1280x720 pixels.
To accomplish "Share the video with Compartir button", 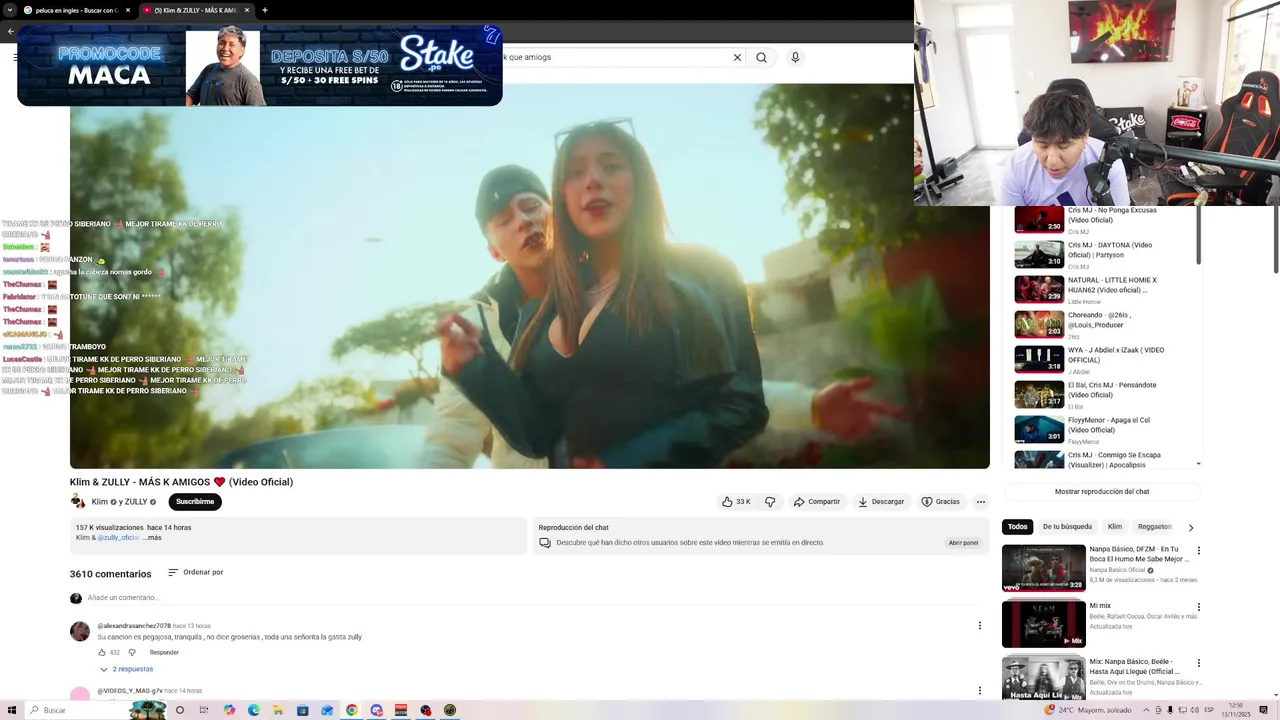I will (816, 502).
